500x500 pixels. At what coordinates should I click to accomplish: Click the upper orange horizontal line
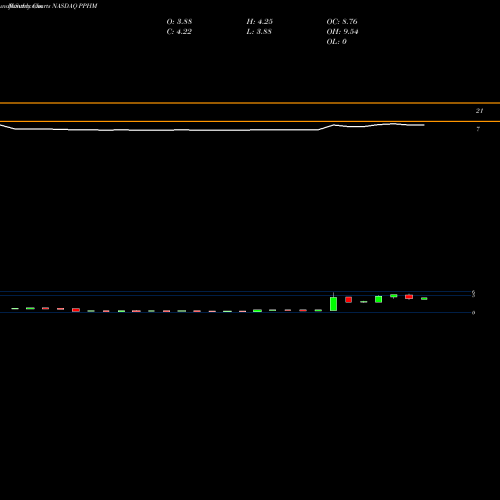tap(250, 103)
